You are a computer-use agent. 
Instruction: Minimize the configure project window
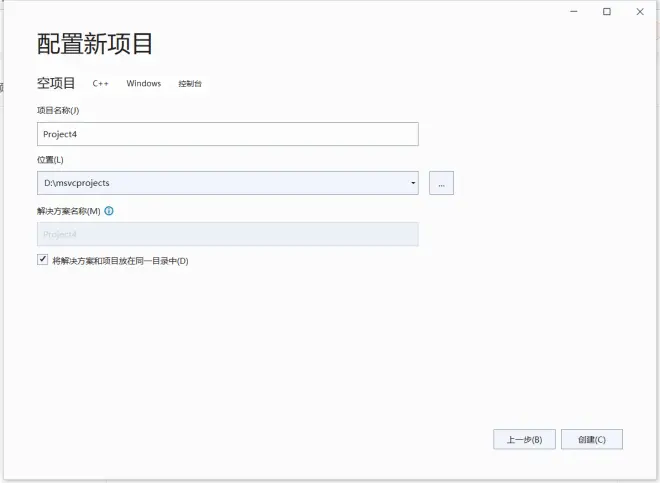click(x=574, y=12)
